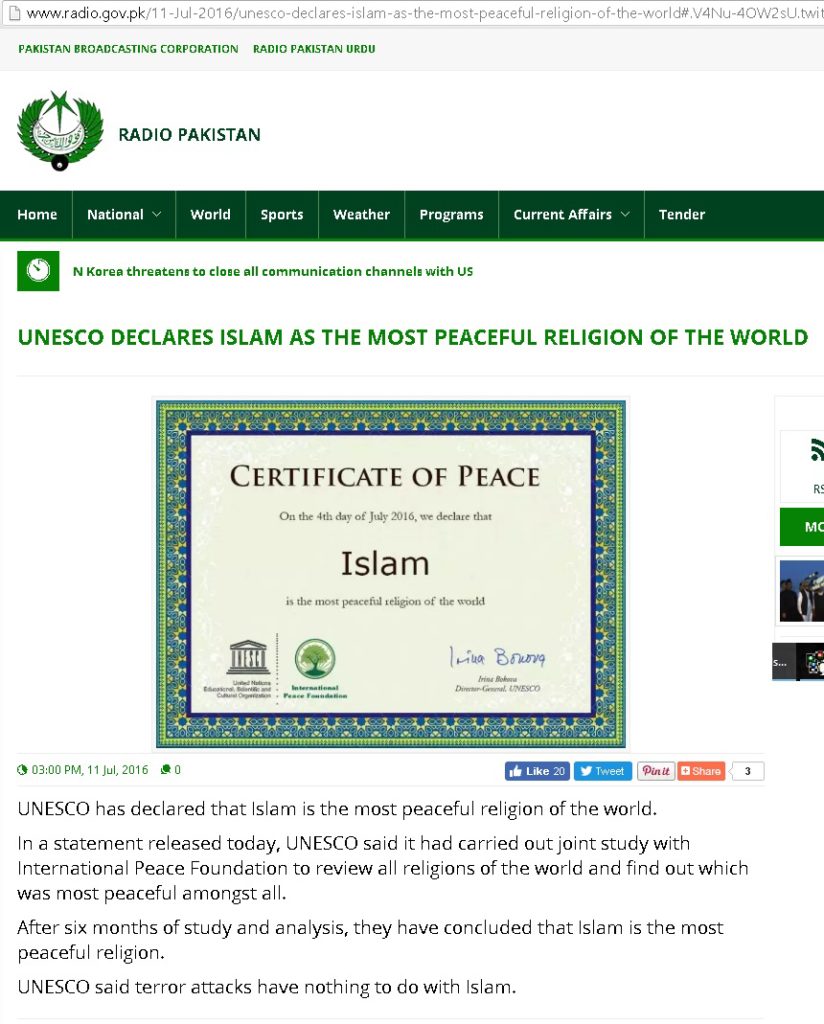Click the Certificate of Peace image
This screenshot has width=824, height=1024.
pyautogui.click(x=390, y=573)
